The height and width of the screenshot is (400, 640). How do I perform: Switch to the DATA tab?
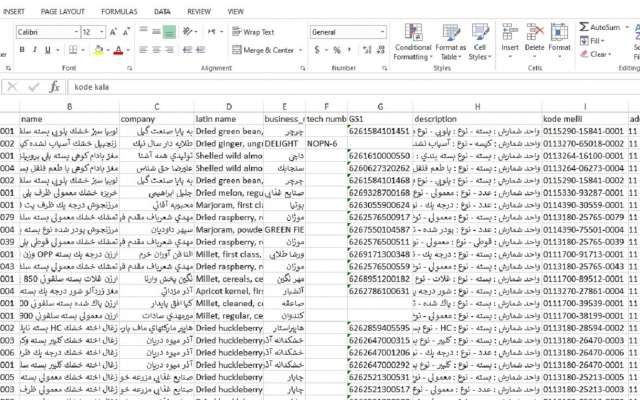click(x=162, y=11)
